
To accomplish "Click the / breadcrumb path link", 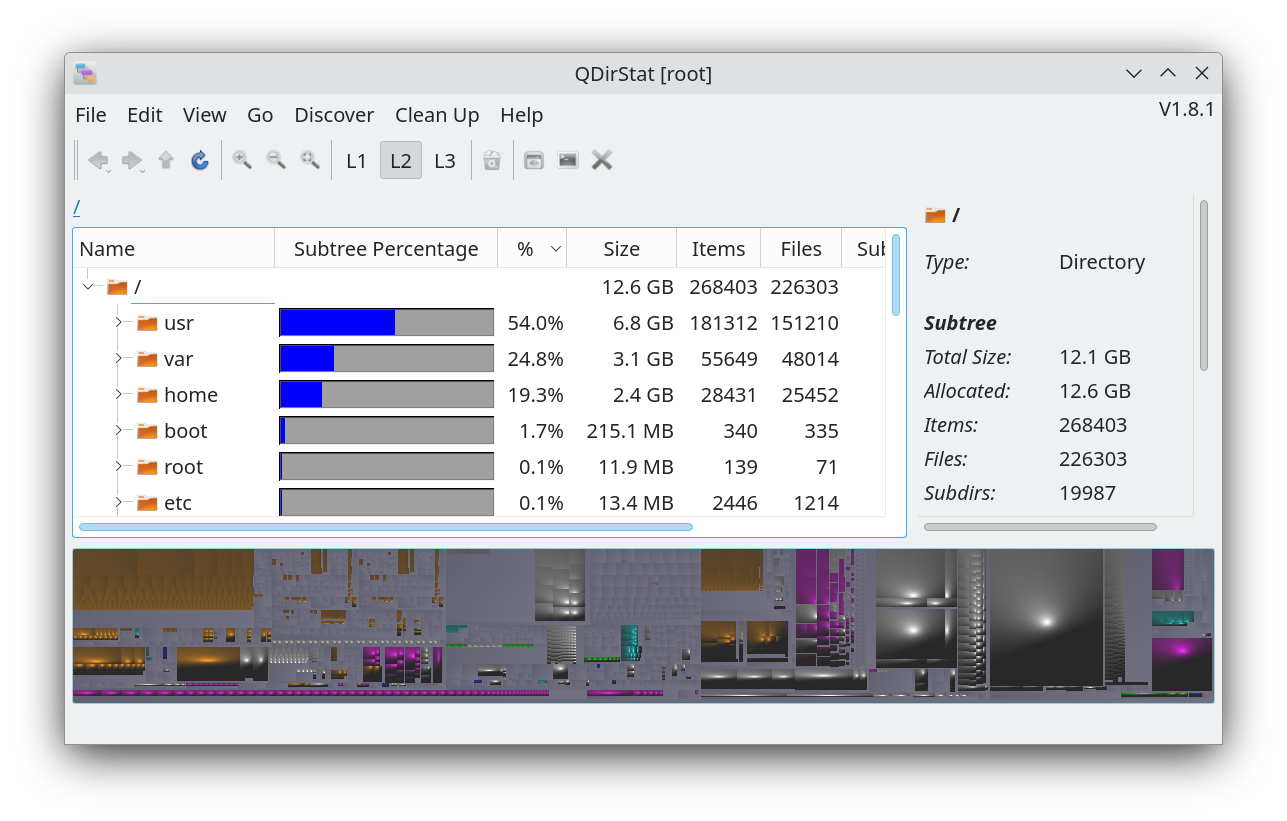I will 77,208.
